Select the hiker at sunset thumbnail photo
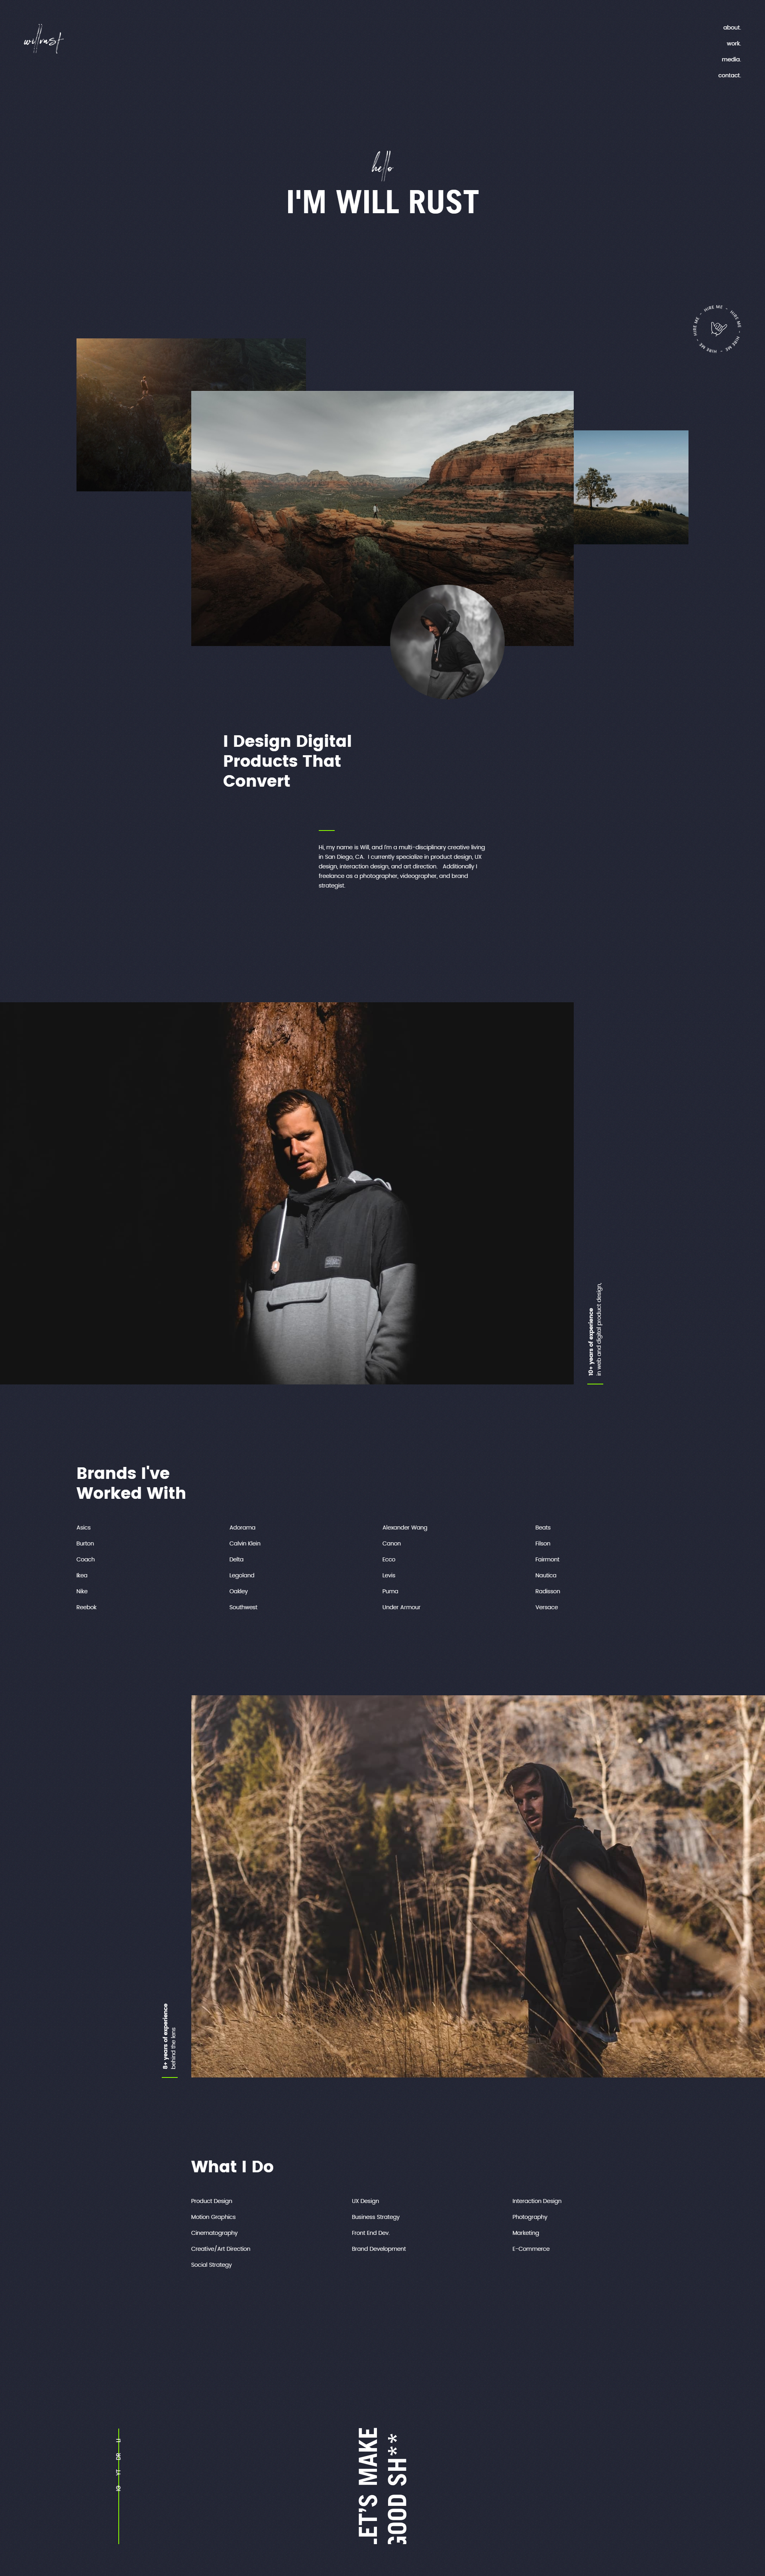Screen dimensions: 765x2576 click(x=134, y=414)
